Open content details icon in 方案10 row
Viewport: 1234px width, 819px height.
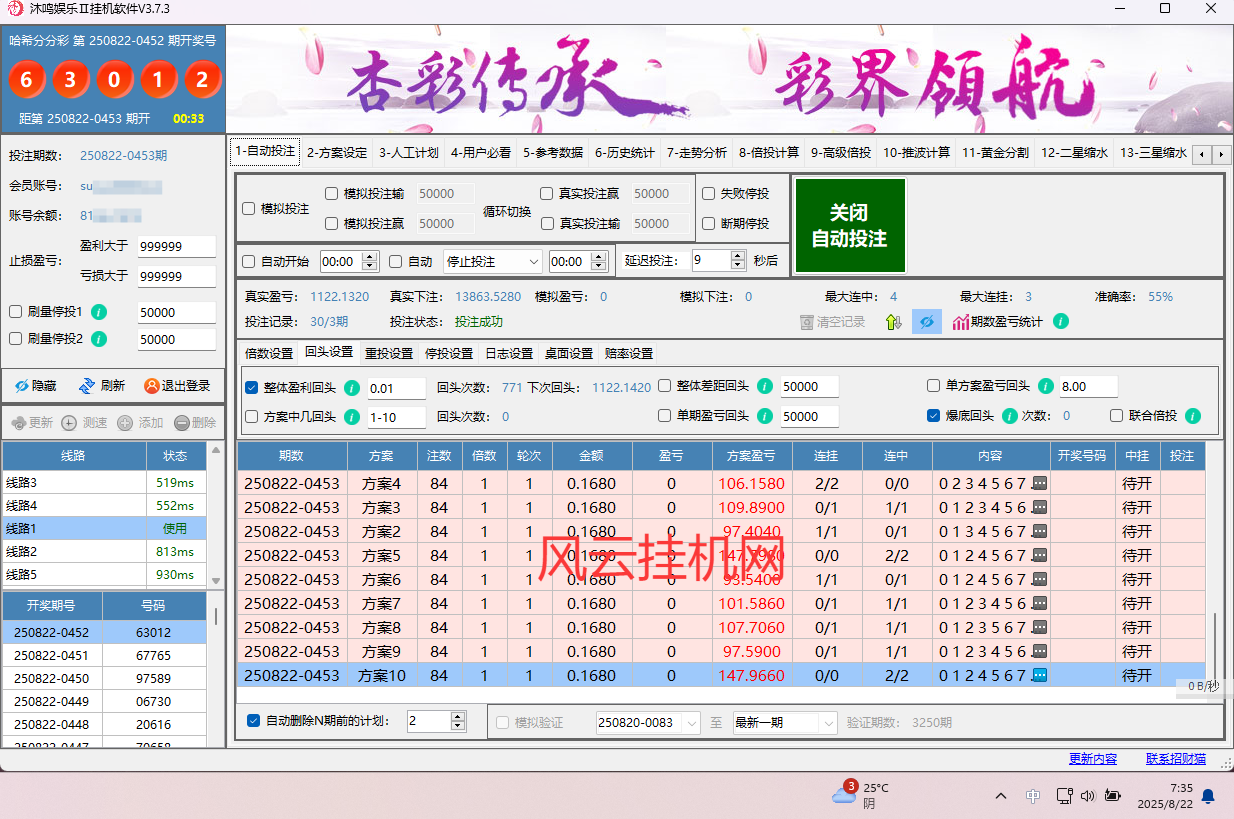pos(1039,676)
